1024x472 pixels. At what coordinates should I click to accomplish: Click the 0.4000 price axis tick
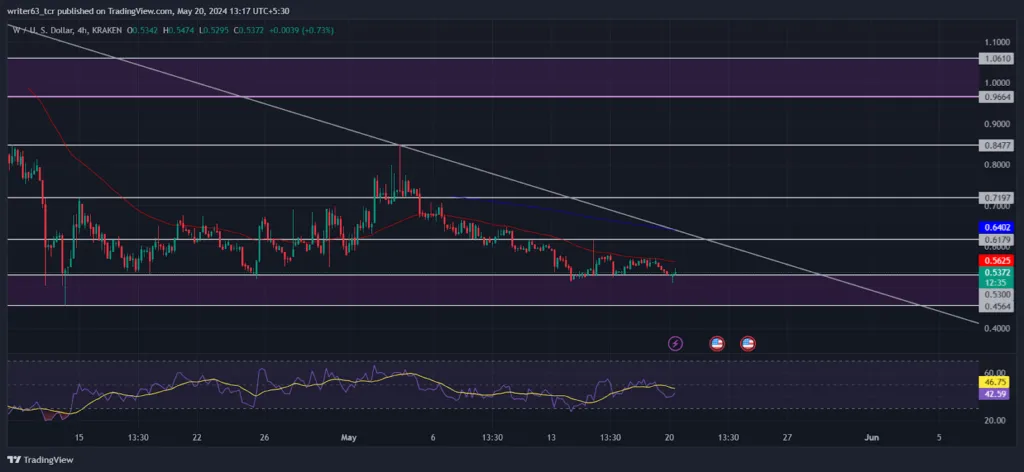pos(996,328)
